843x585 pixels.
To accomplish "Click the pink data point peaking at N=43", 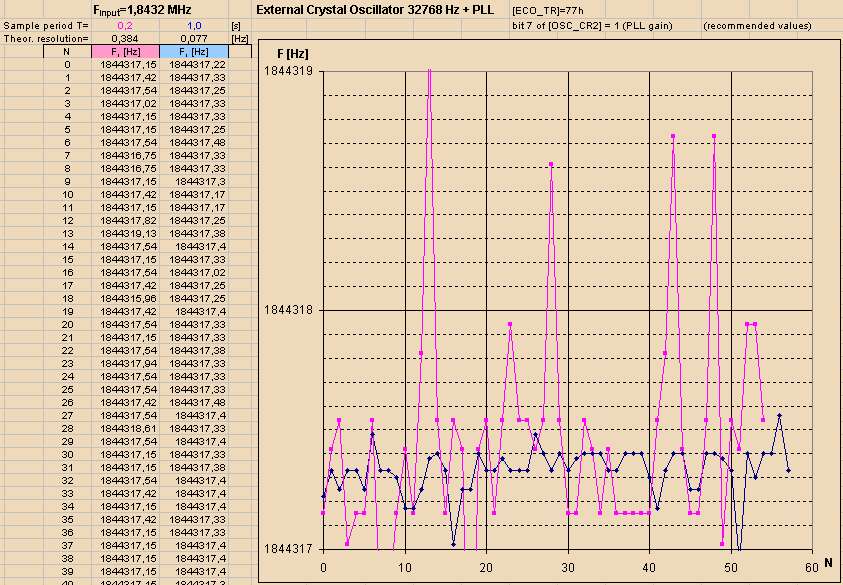I will tap(673, 136).
